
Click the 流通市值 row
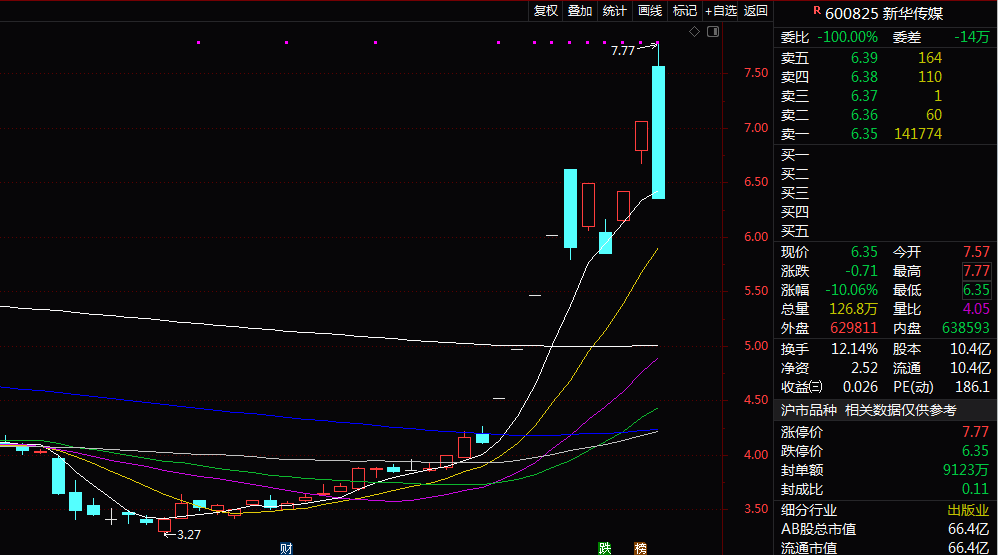(885, 547)
